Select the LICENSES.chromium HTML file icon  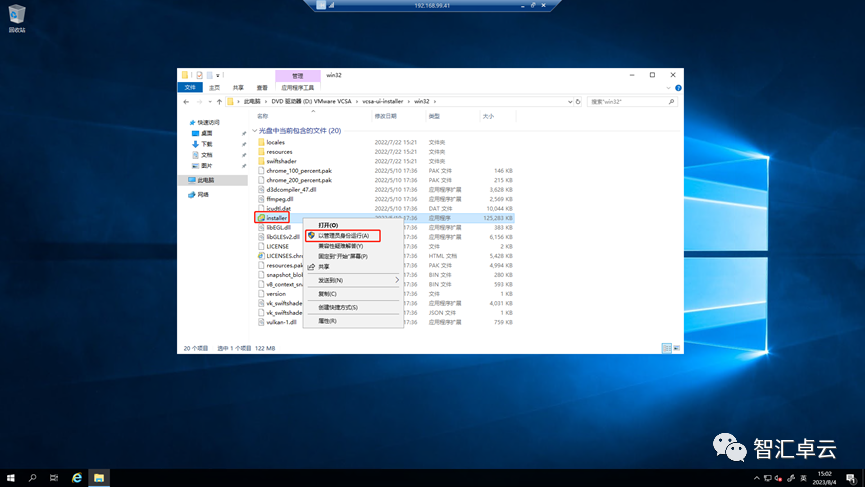point(261,256)
